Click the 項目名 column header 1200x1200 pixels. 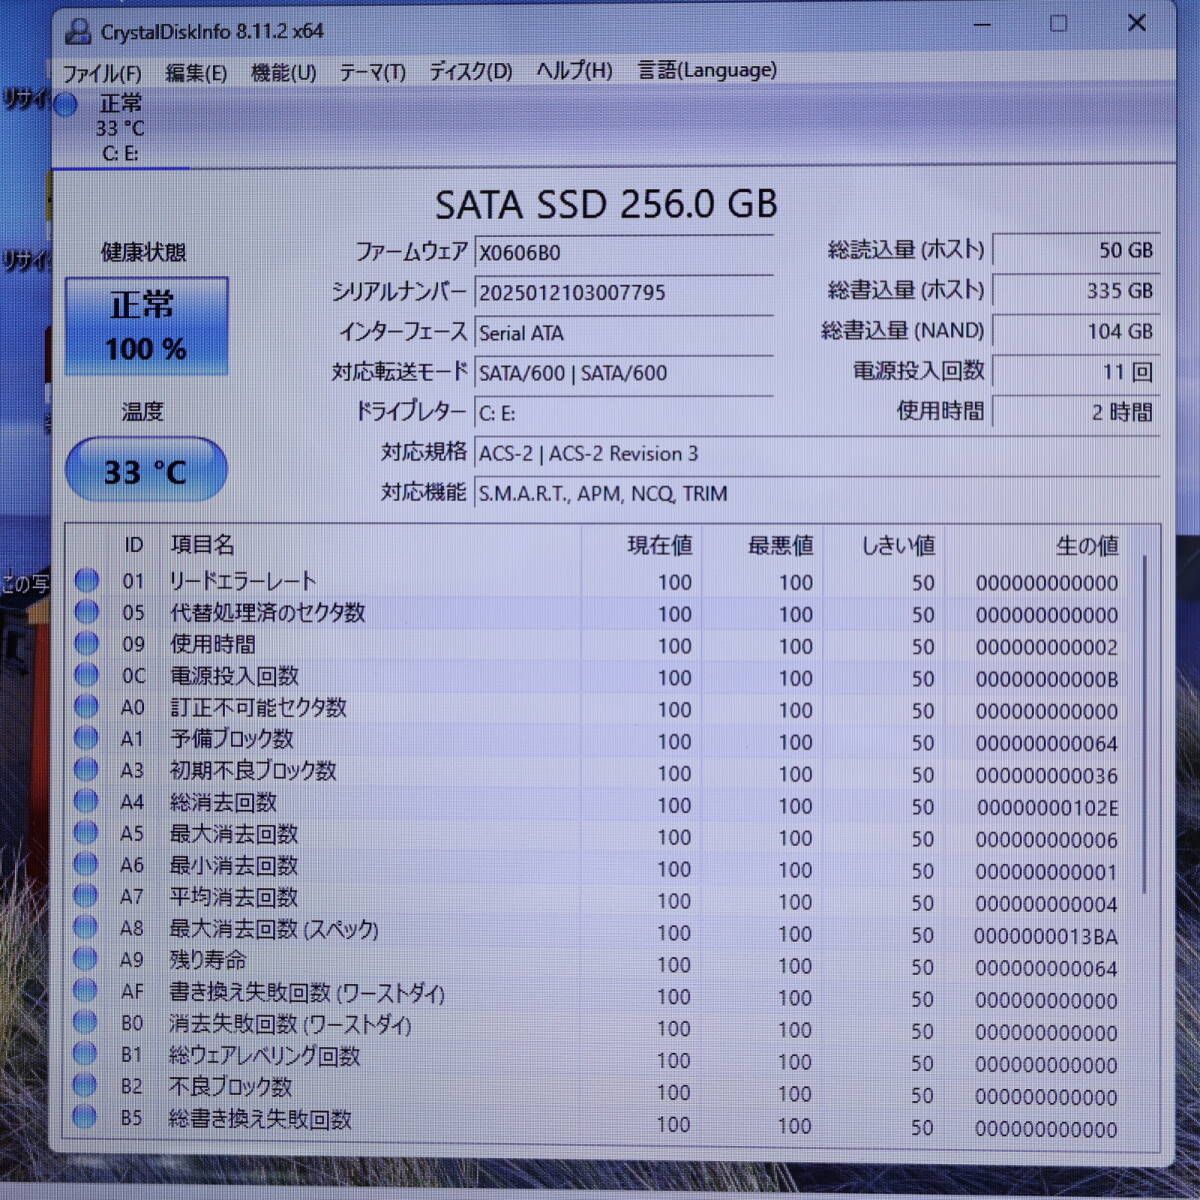point(203,545)
